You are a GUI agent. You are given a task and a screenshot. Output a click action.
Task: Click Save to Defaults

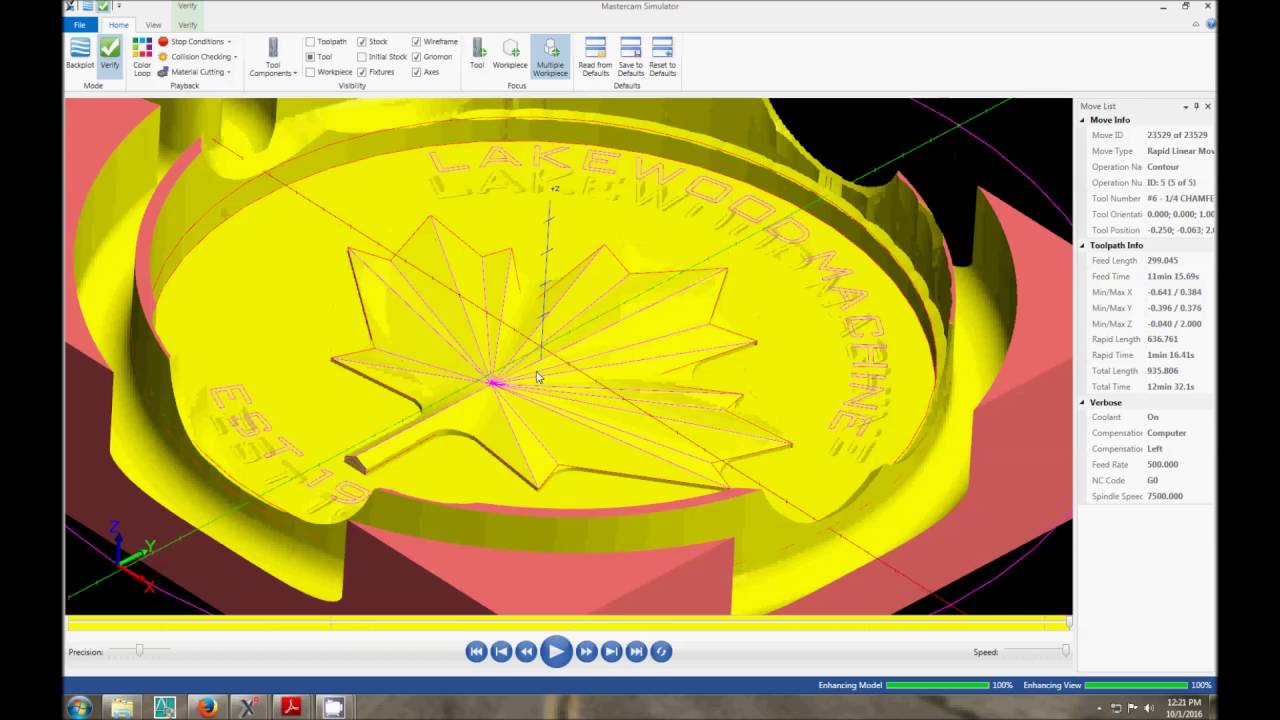pyautogui.click(x=631, y=57)
